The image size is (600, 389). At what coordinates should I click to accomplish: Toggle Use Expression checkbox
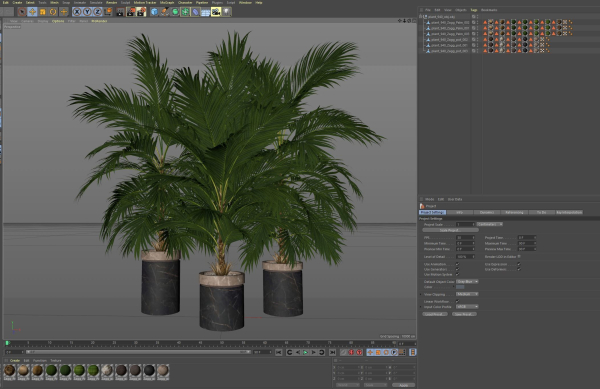coord(519,264)
